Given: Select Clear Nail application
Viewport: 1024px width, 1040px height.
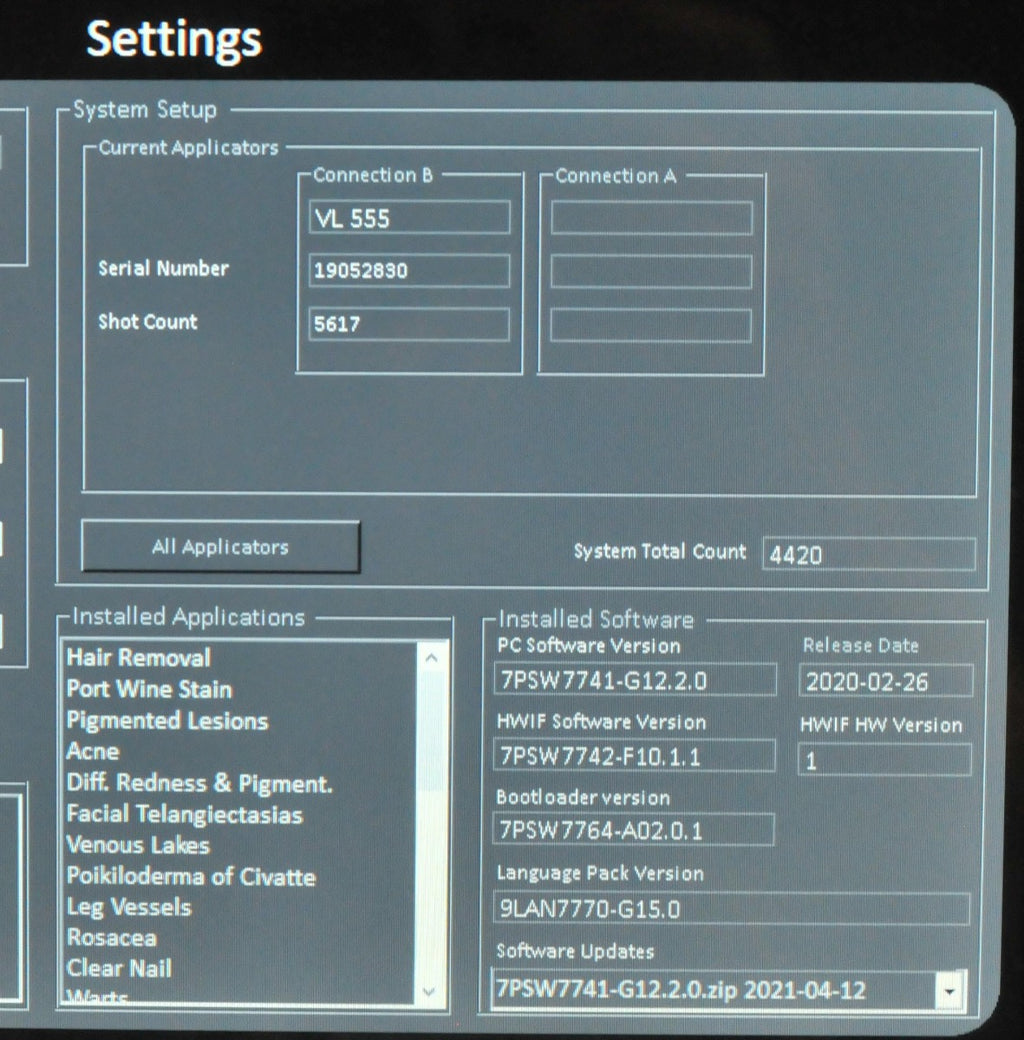Looking at the screenshot, I should pos(119,968).
